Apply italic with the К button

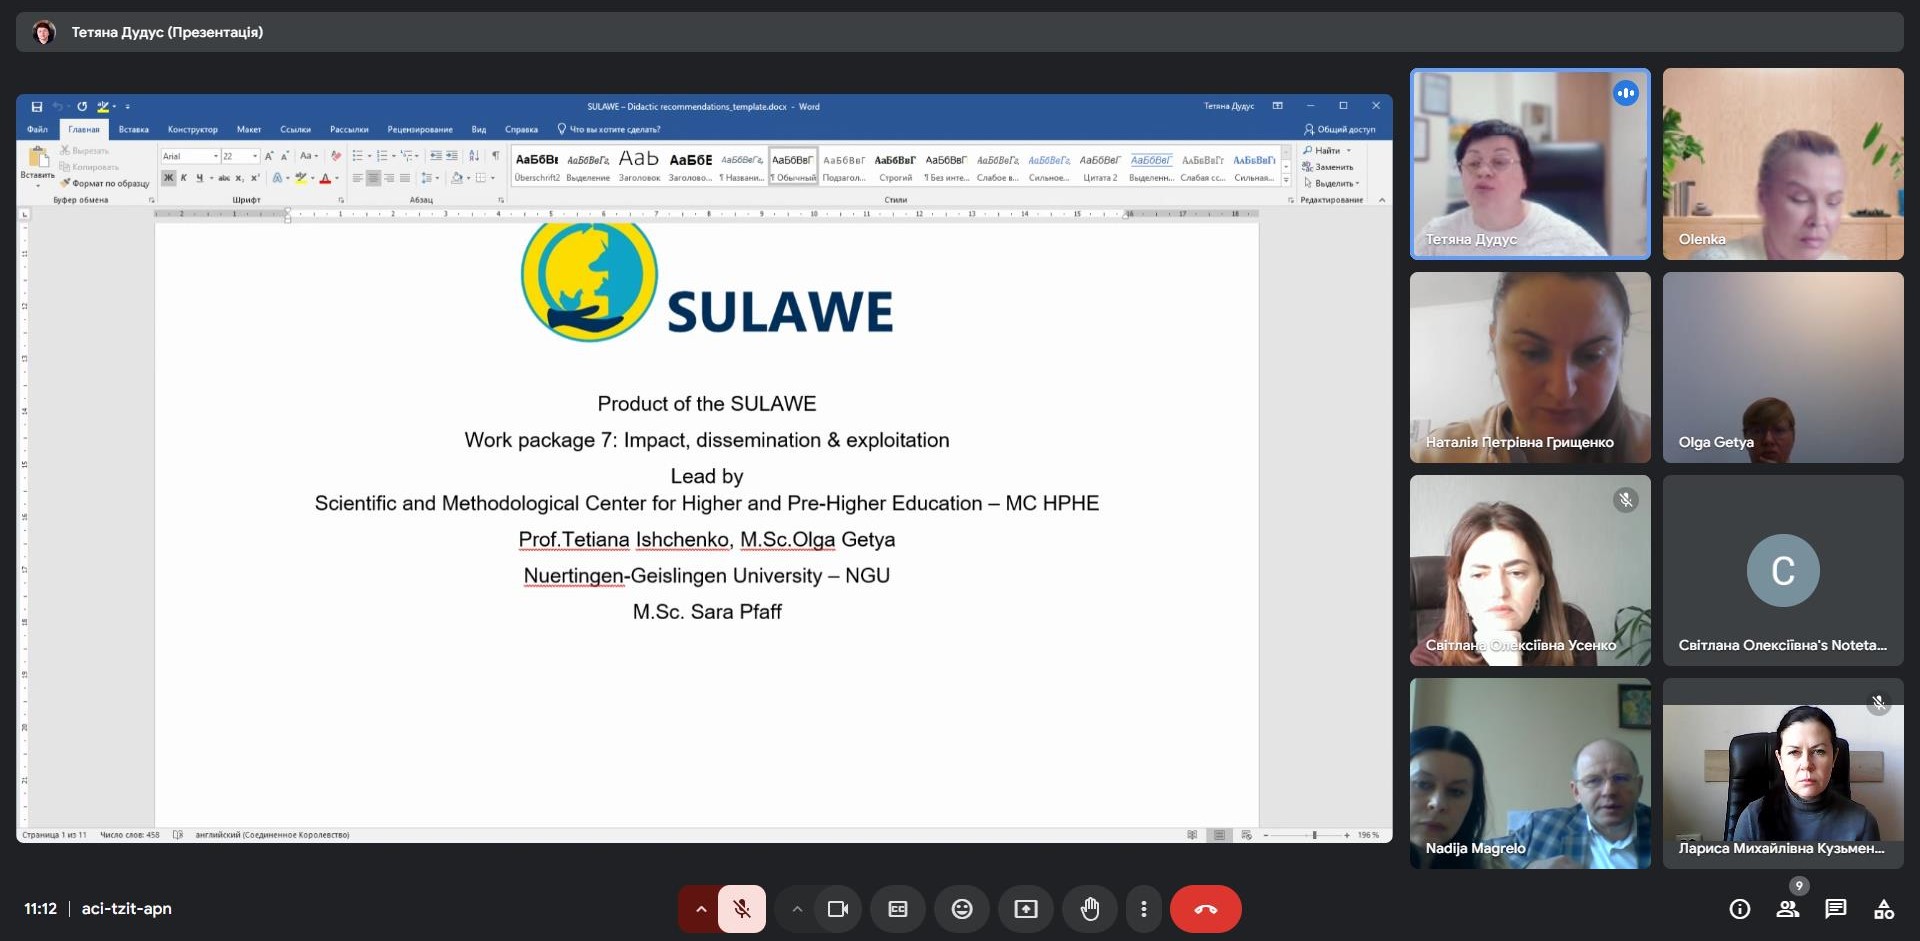pos(184,178)
